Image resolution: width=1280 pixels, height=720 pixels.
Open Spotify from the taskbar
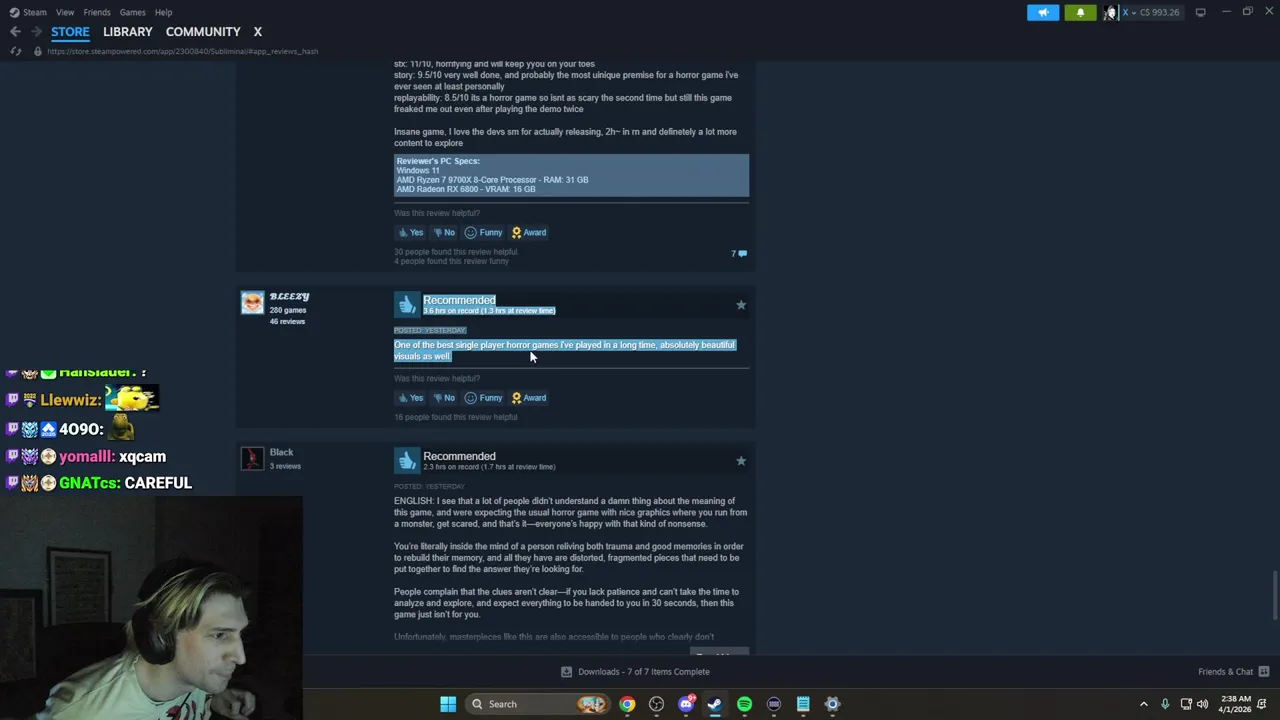(744, 704)
